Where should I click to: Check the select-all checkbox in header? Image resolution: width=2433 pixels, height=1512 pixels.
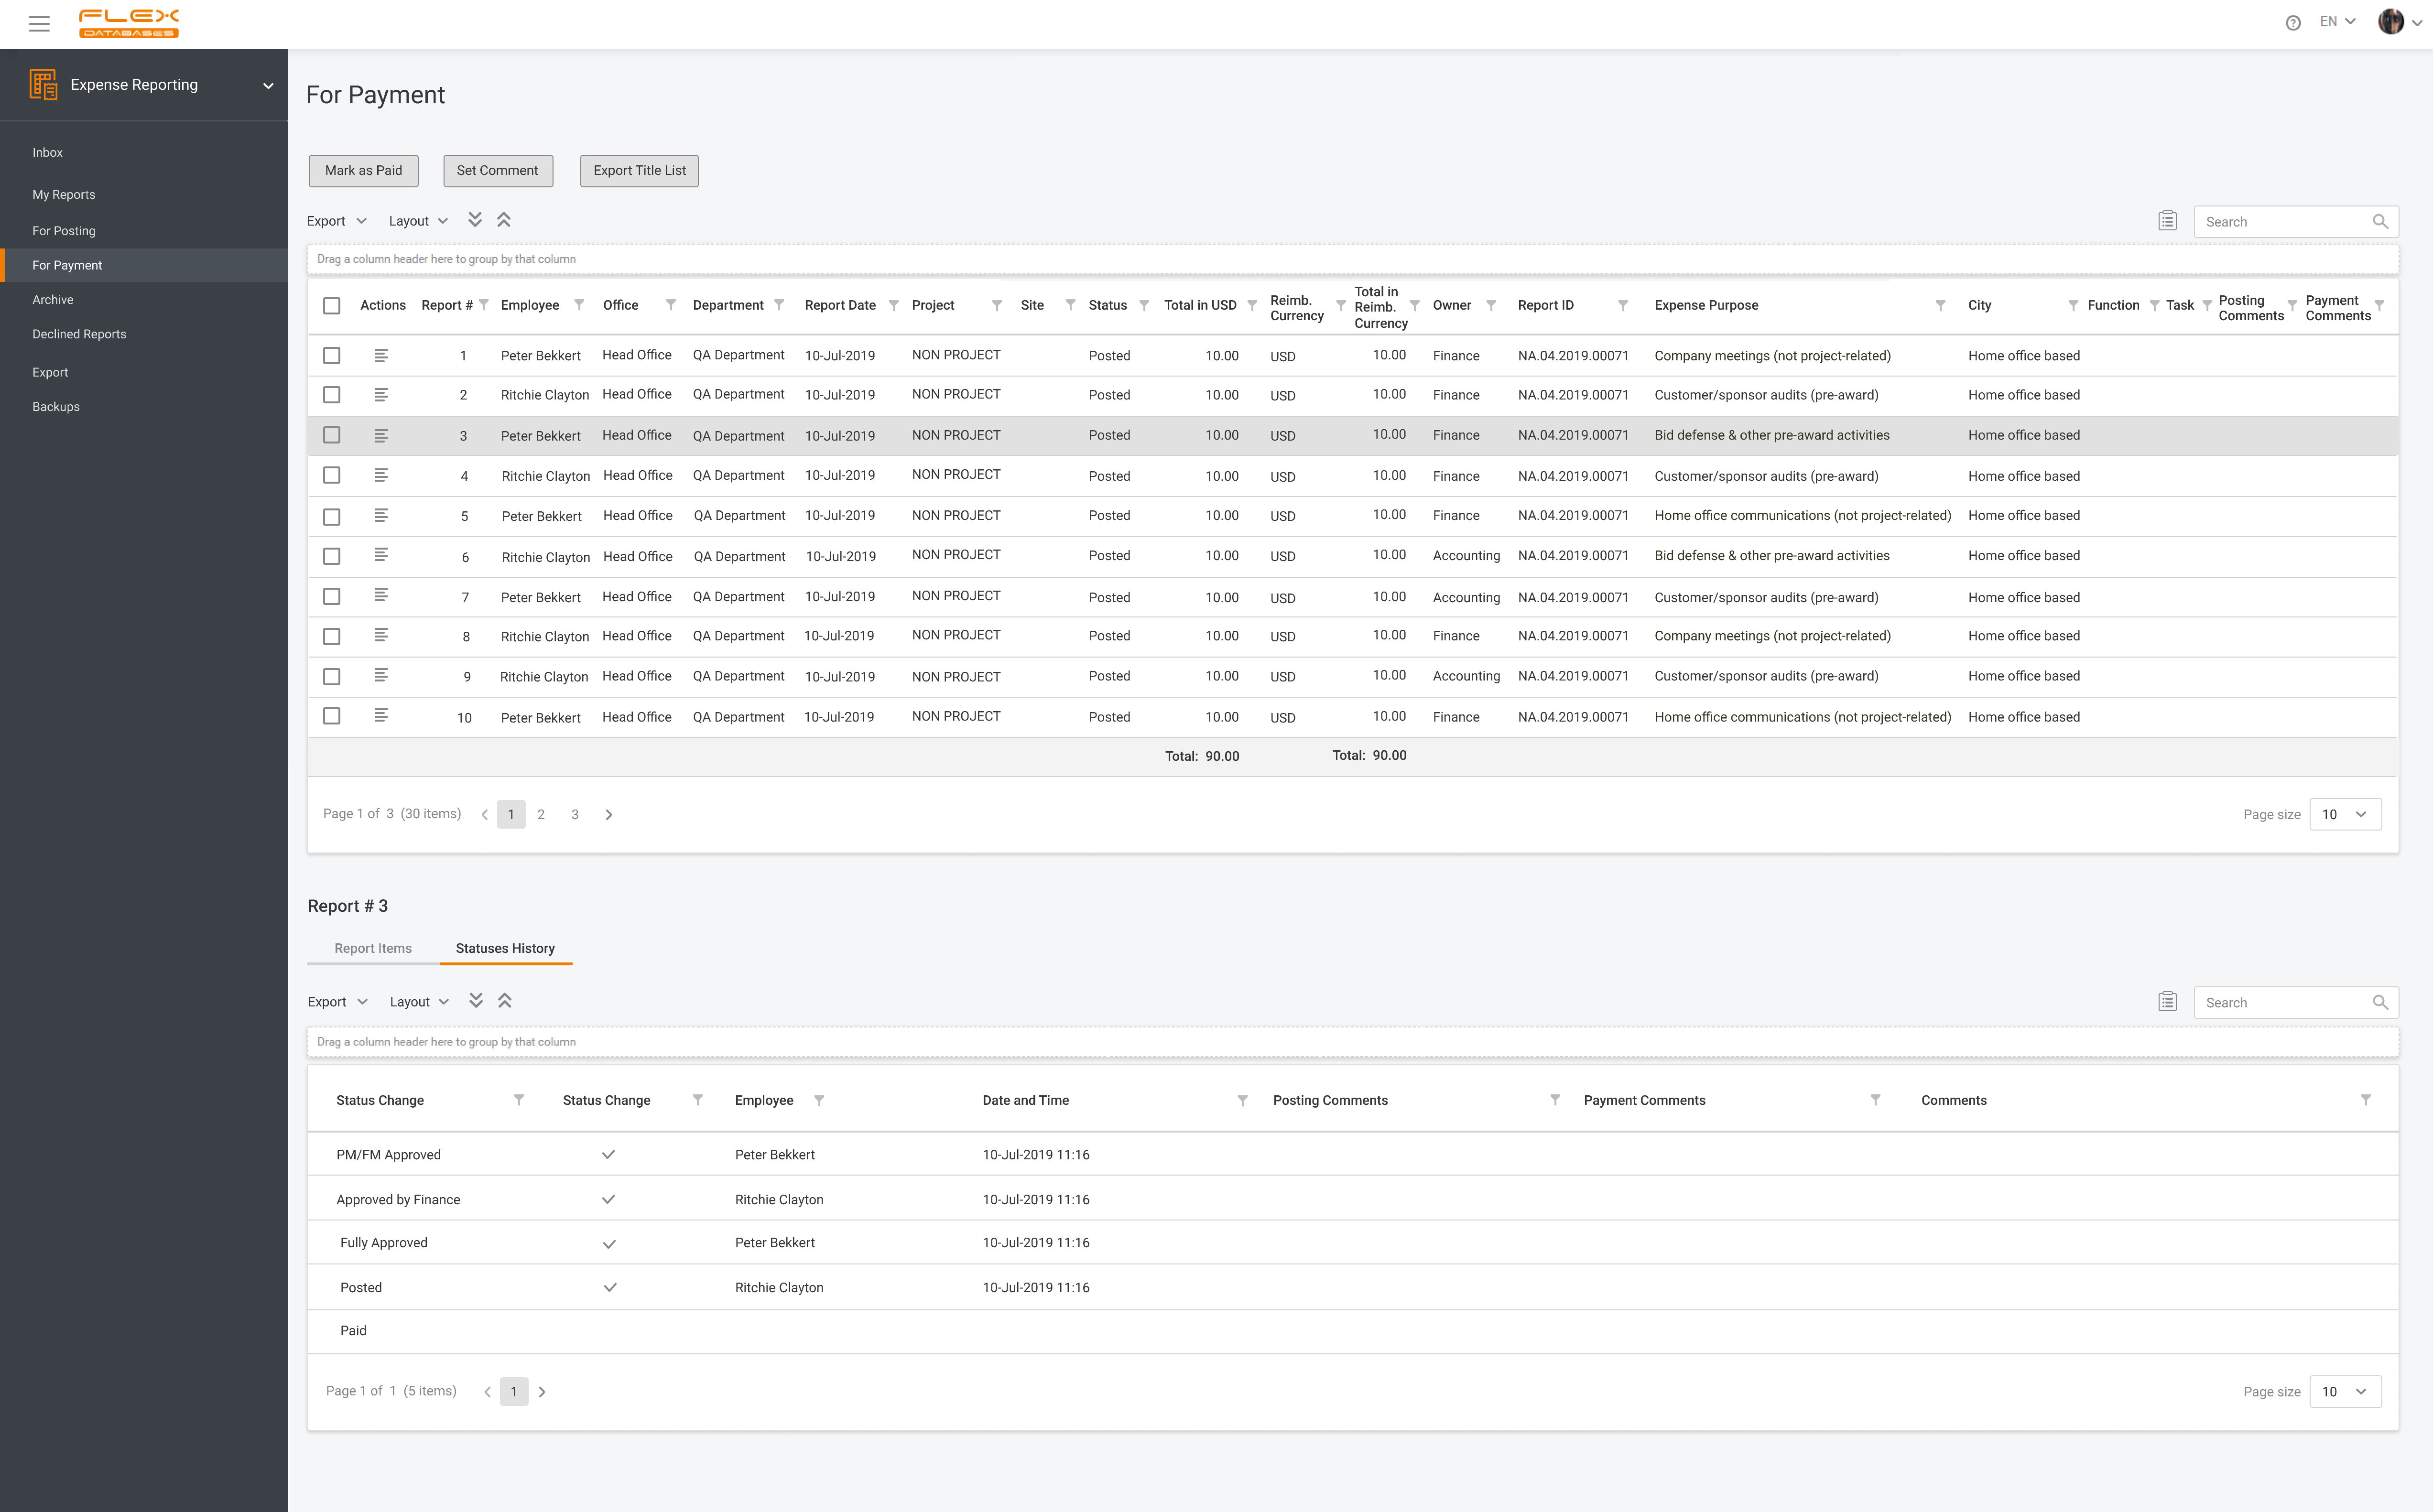pyautogui.click(x=332, y=306)
